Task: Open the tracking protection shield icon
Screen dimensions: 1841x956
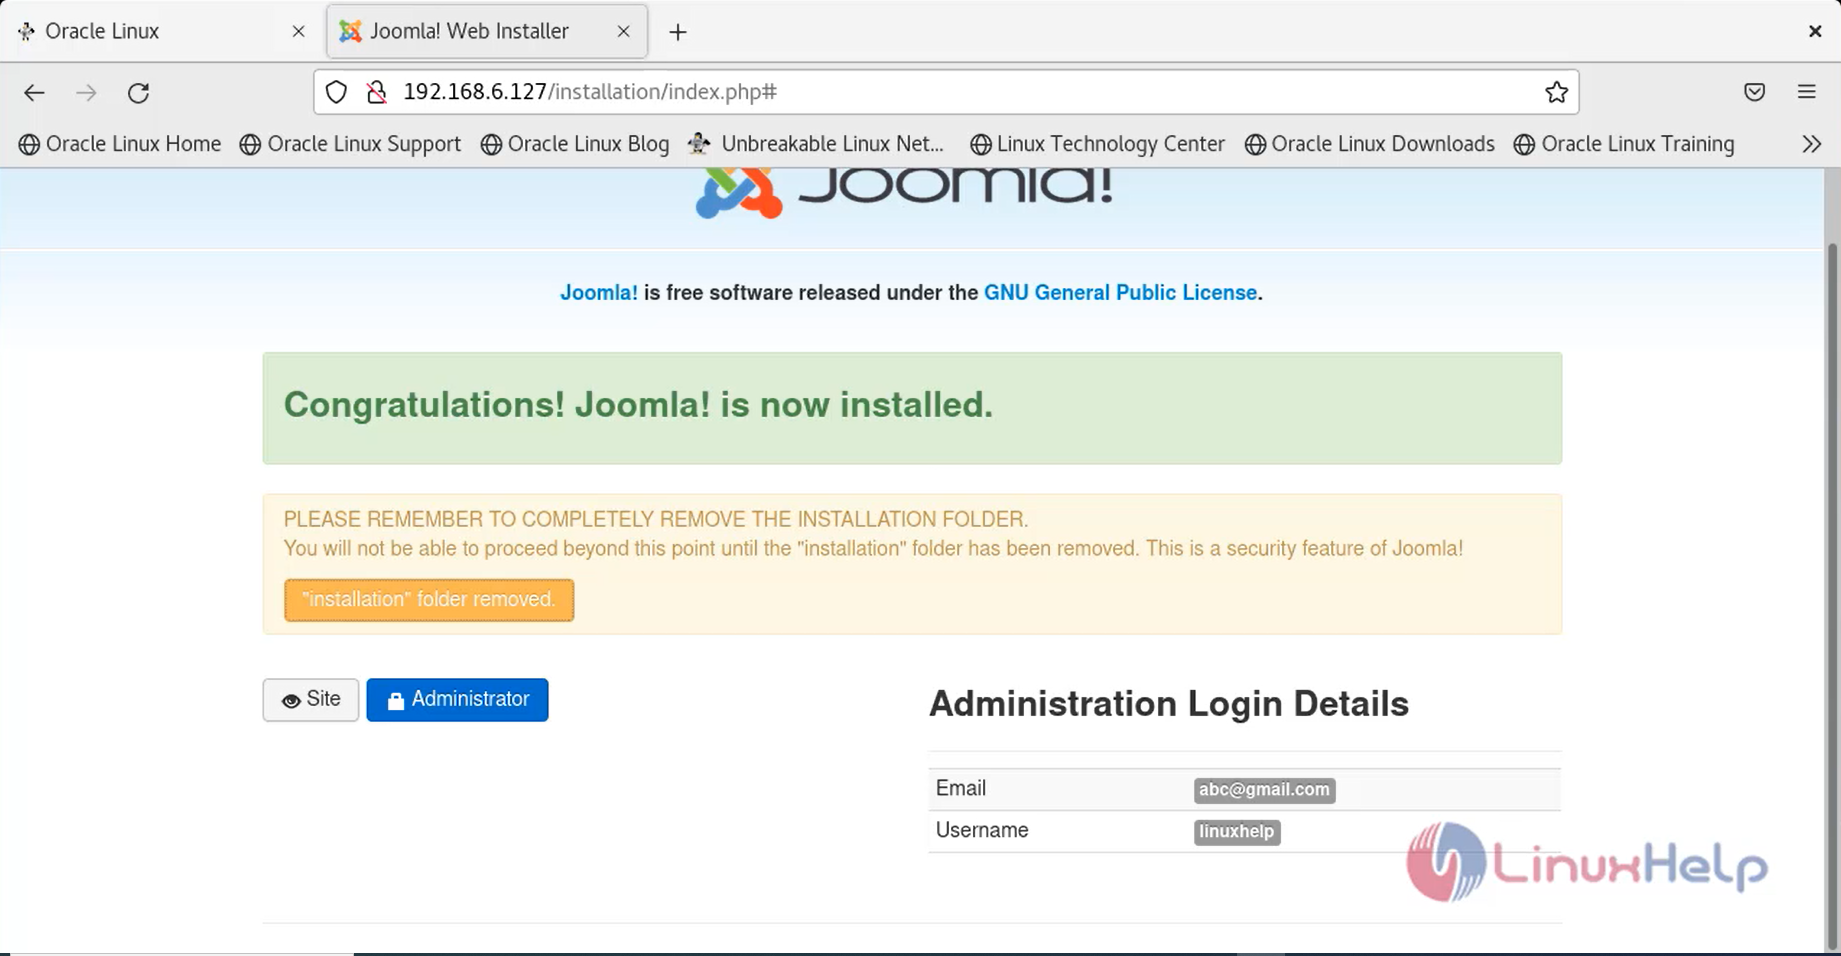Action: (x=337, y=92)
